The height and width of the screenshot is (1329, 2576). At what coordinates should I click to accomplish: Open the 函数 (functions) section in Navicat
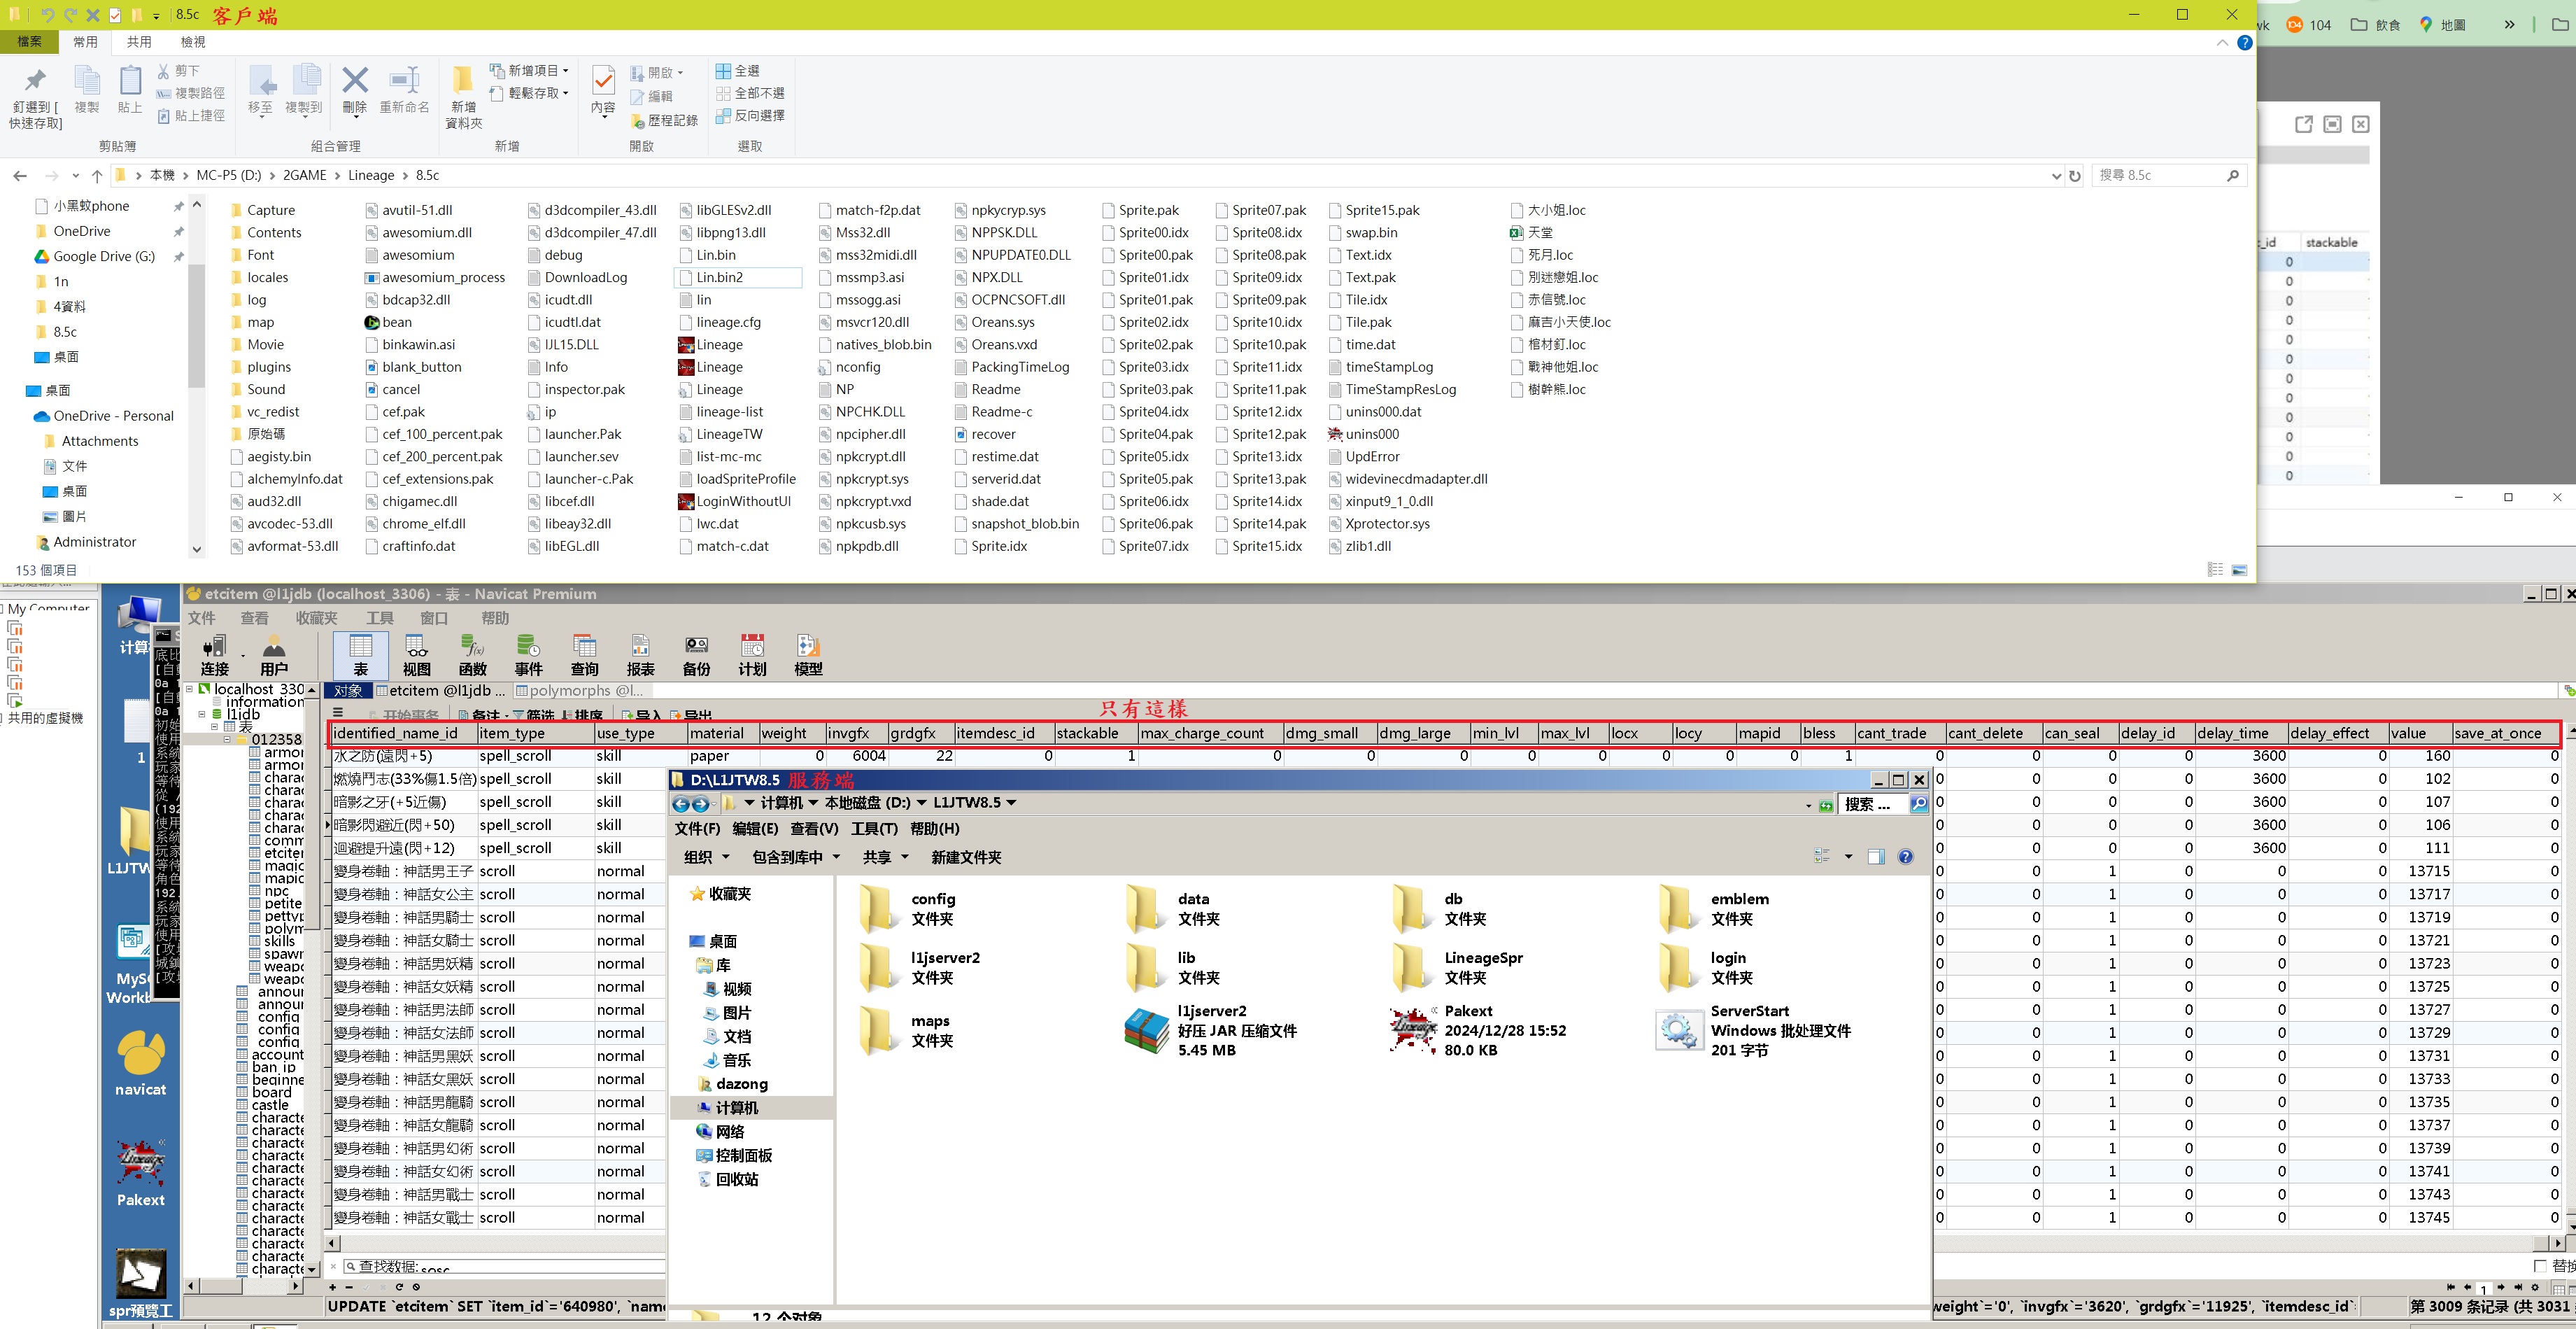(x=472, y=656)
